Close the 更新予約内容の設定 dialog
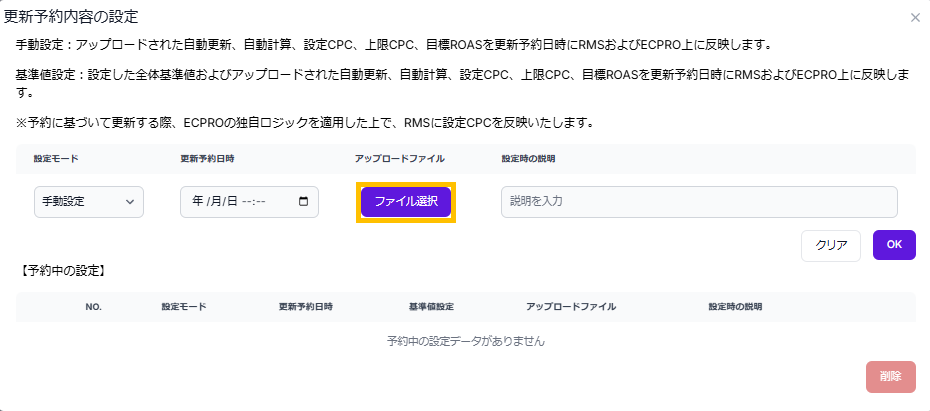The image size is (930, 411). [x=915, y=17]
